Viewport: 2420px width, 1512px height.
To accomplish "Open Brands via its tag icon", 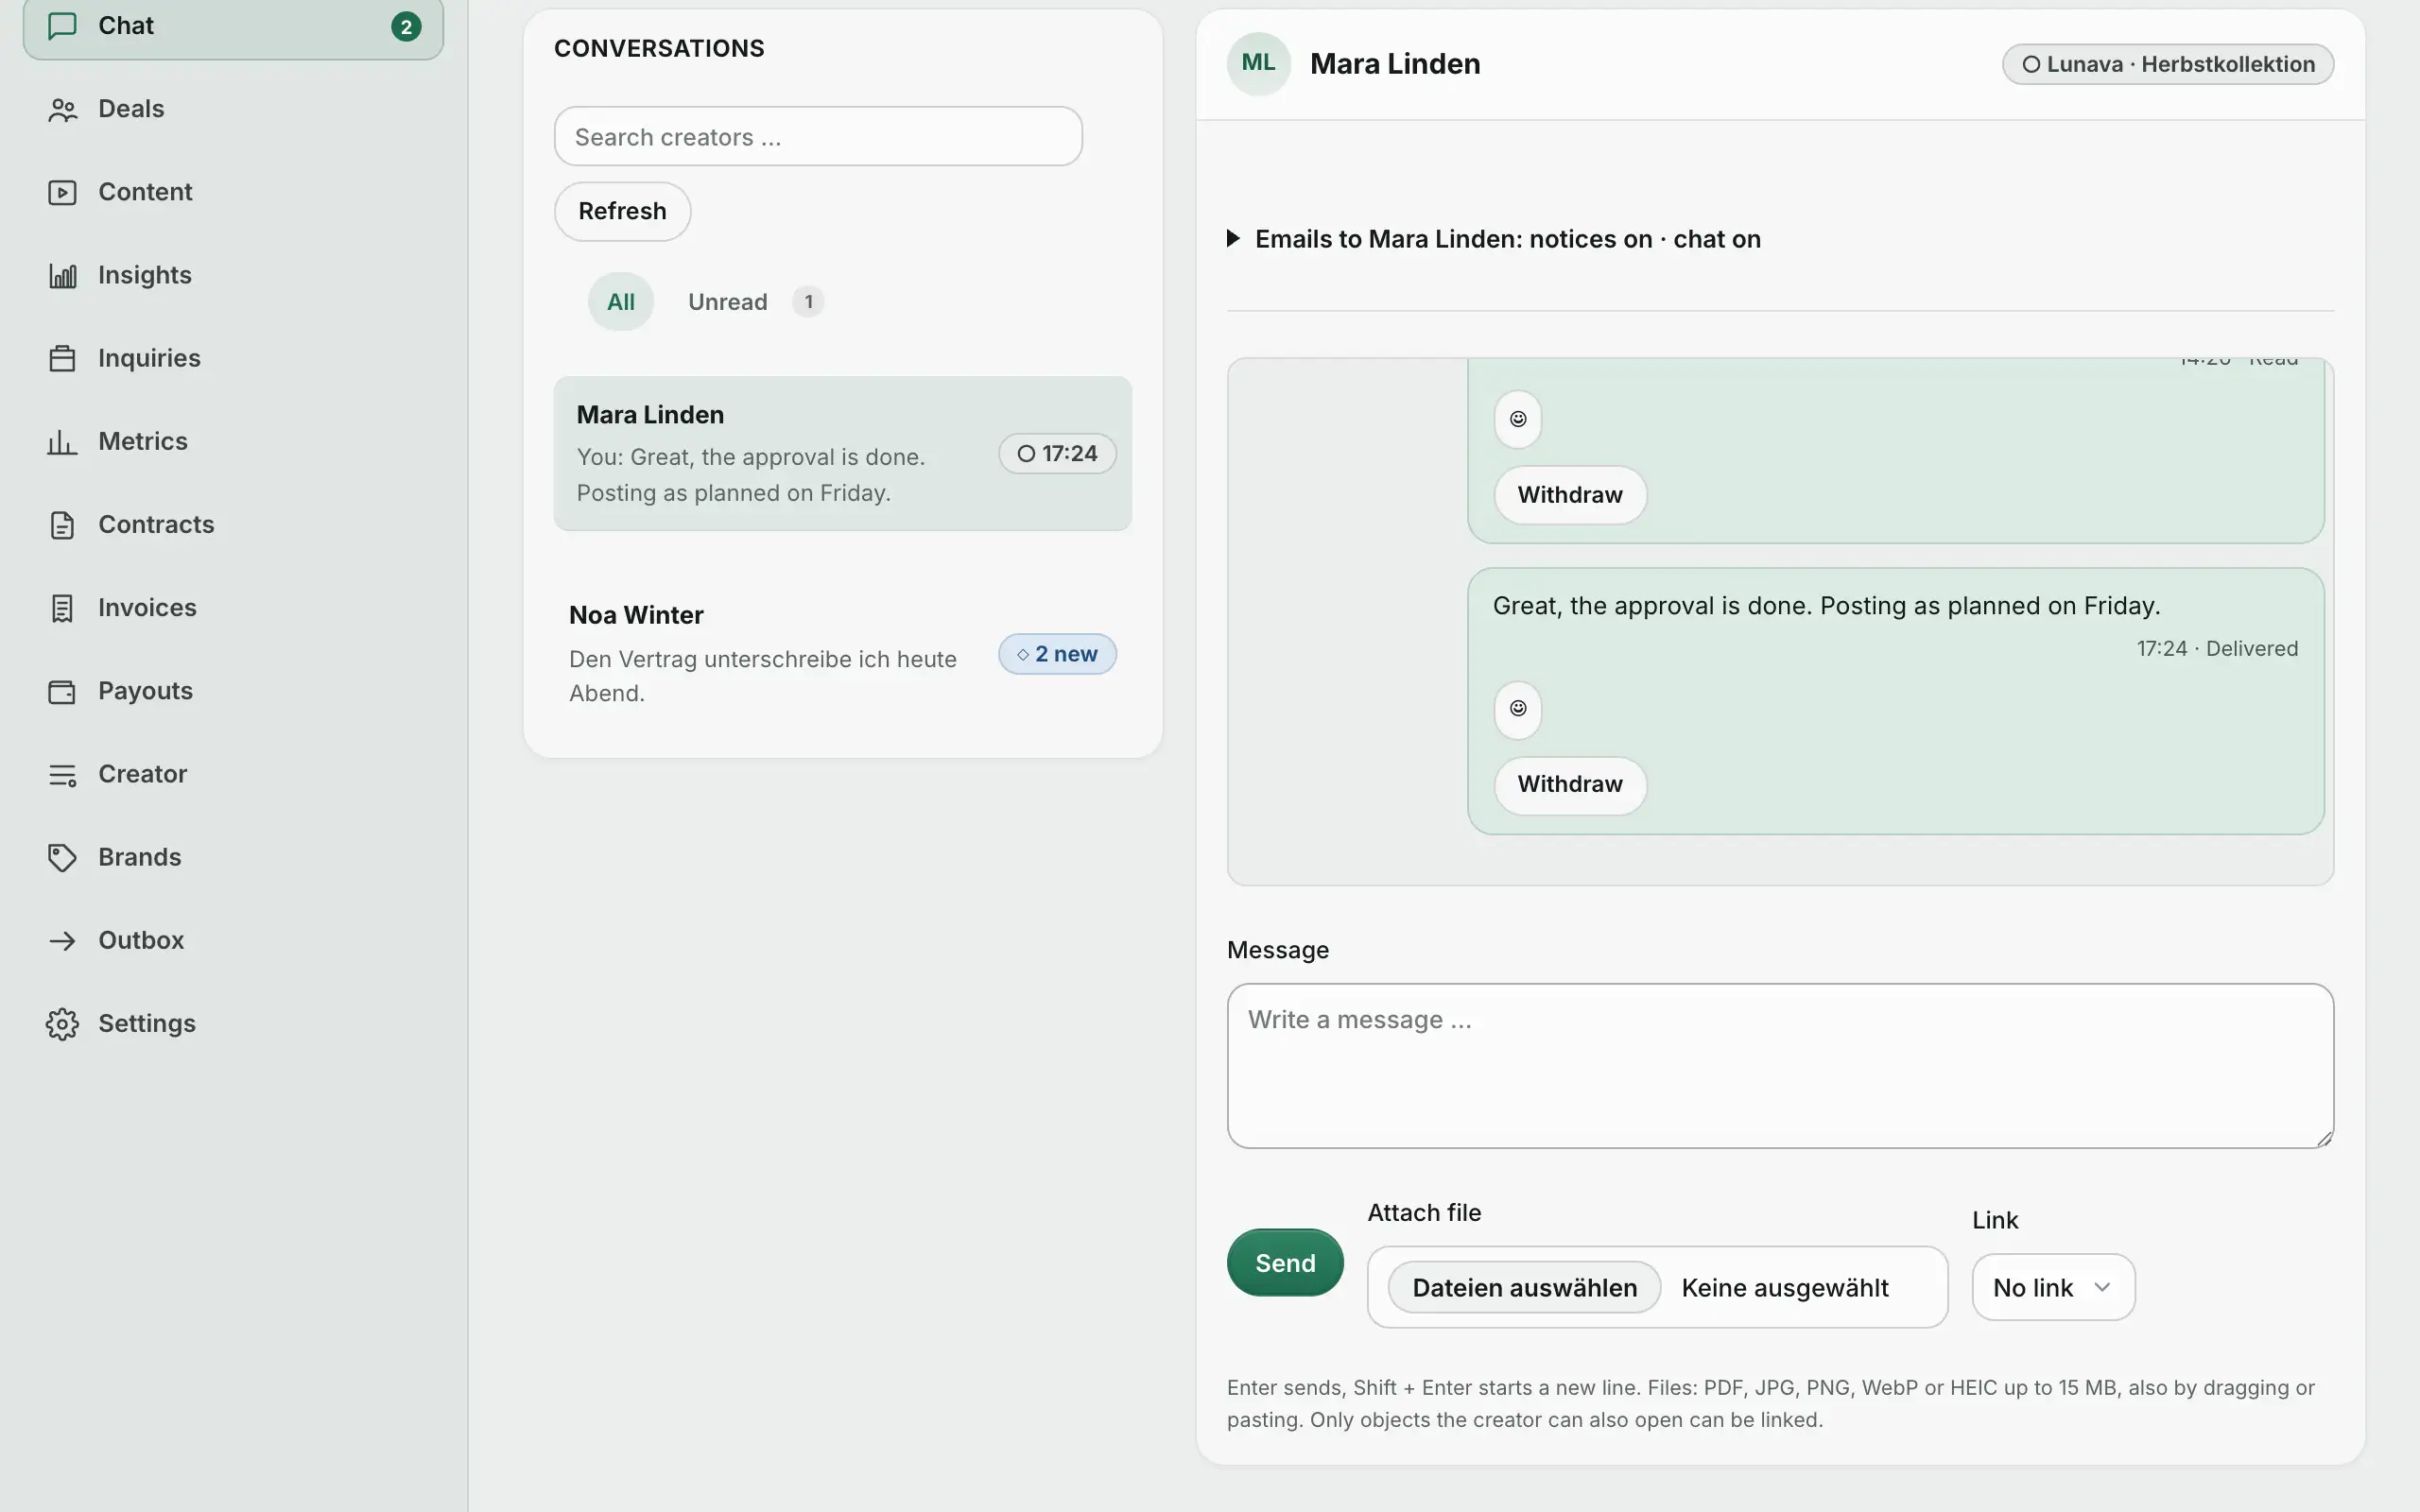I will (62, 857).
